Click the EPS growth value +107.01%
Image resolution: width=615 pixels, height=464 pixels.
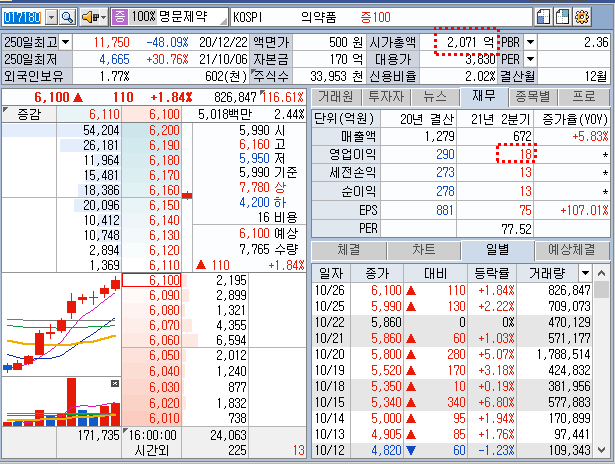(584, 210)
